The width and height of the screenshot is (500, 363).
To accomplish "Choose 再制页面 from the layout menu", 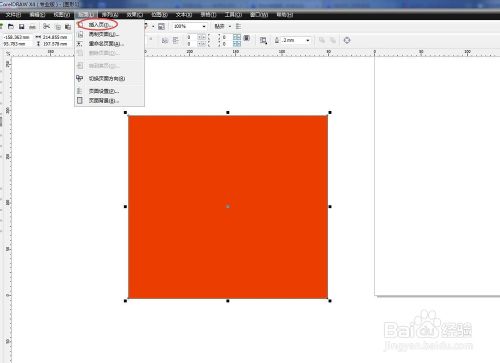I will click(x=110, y=34).
